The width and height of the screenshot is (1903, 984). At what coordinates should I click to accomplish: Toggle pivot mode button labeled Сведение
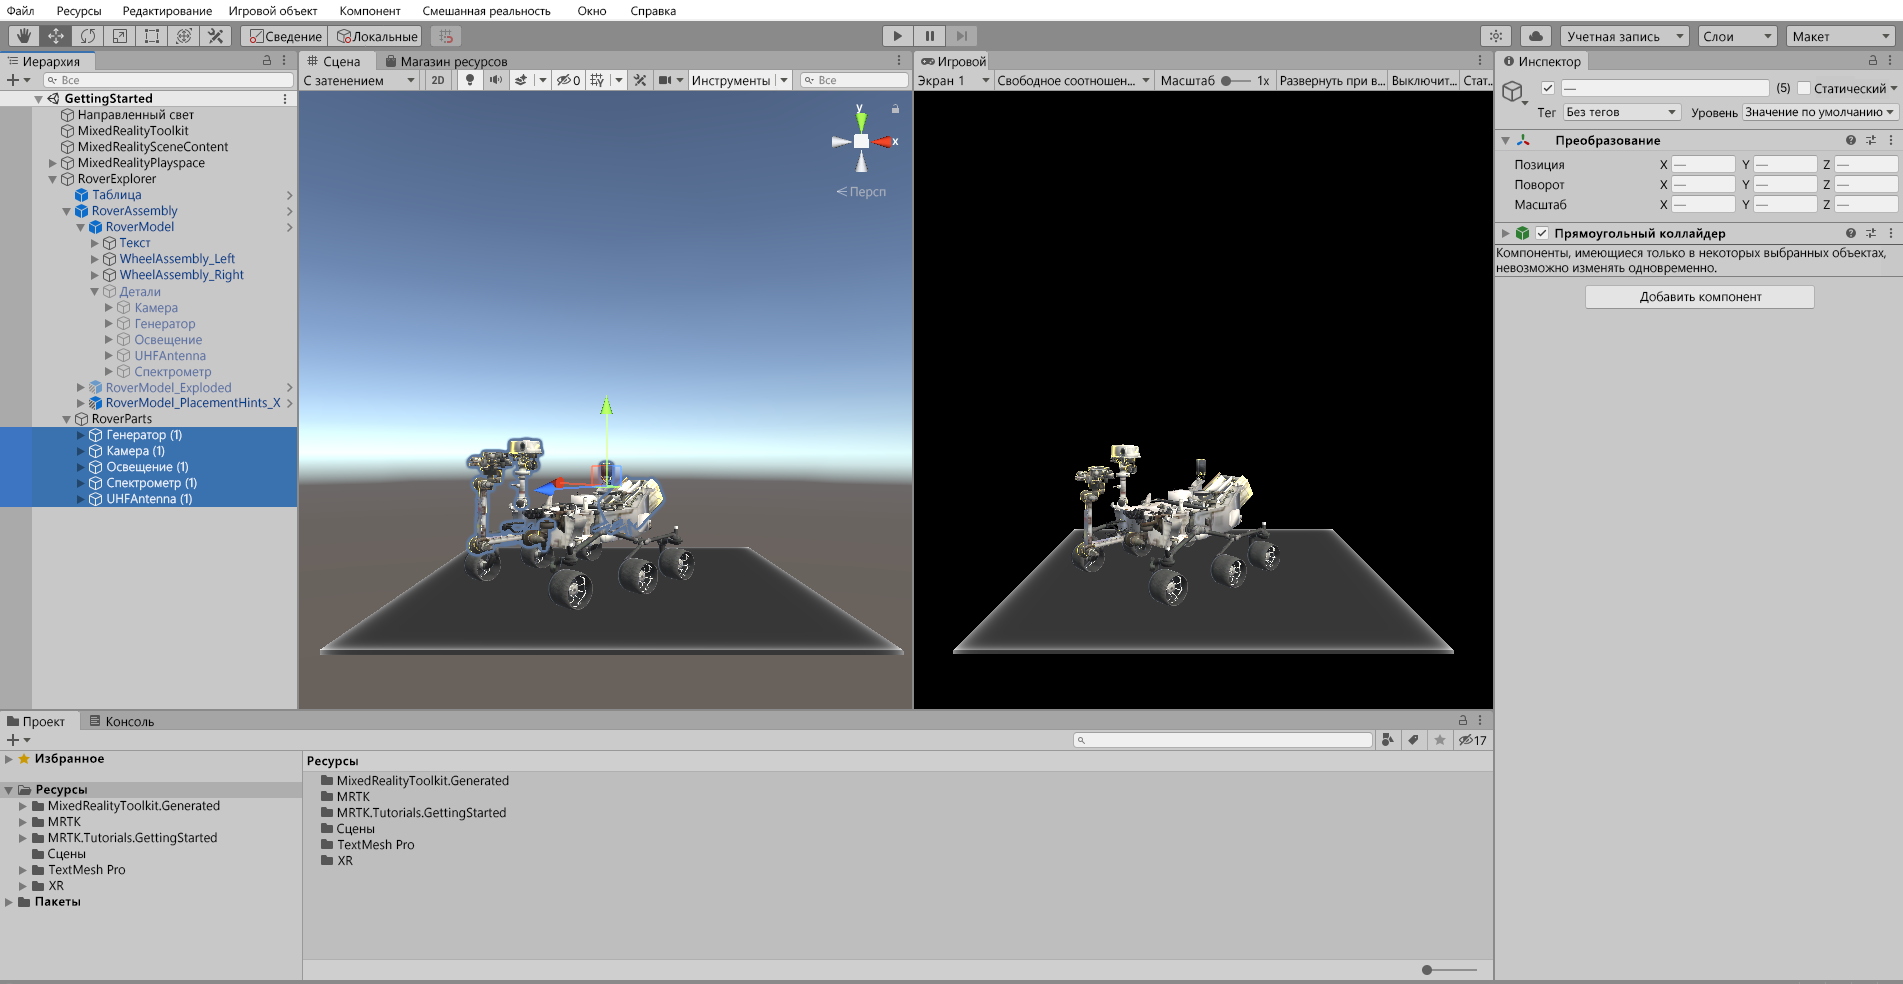[x=285, y=36]
